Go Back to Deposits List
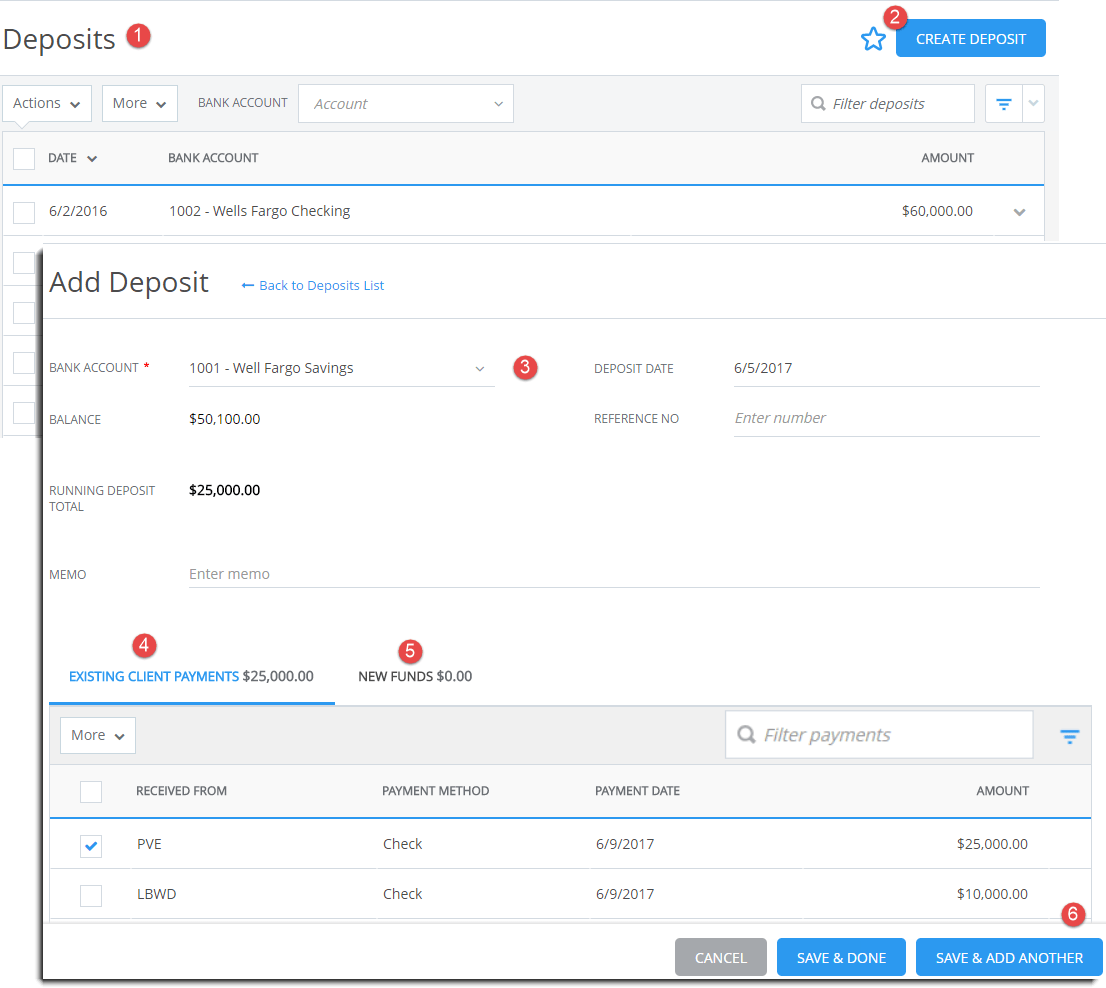1106x988 pixels. [x=314, y=285]
